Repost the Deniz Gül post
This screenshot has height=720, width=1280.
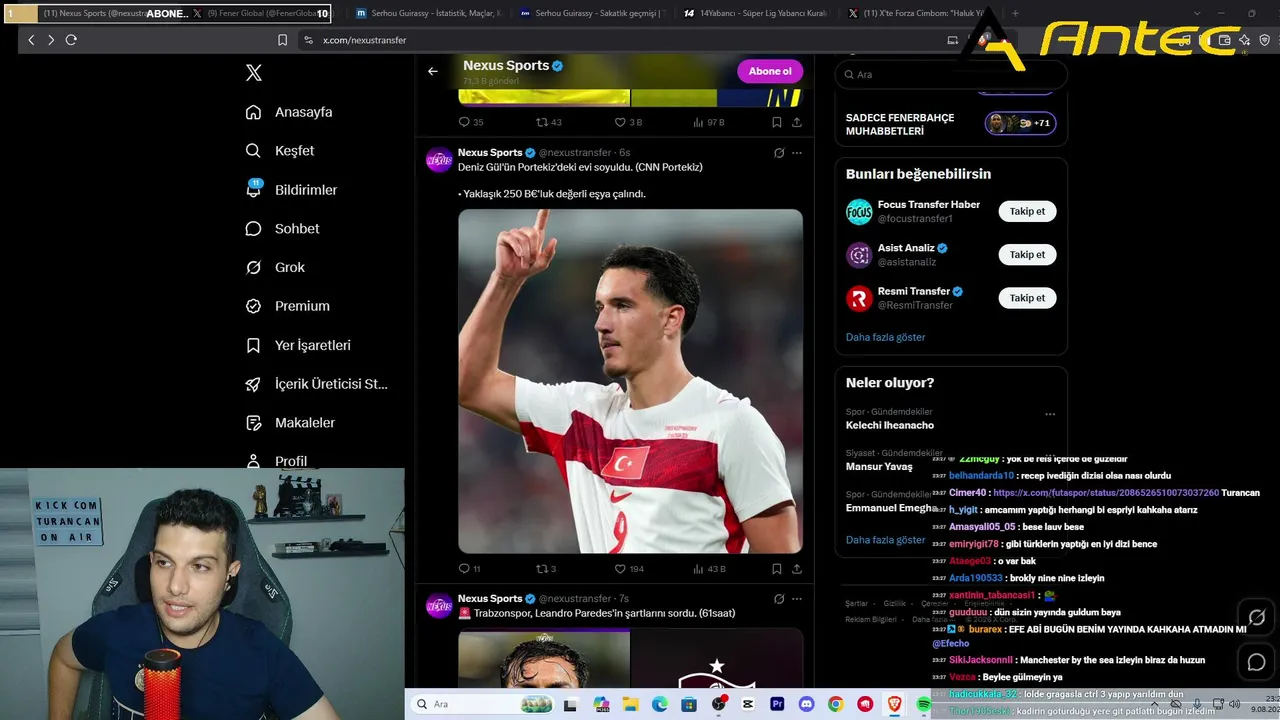pos(546,569)
